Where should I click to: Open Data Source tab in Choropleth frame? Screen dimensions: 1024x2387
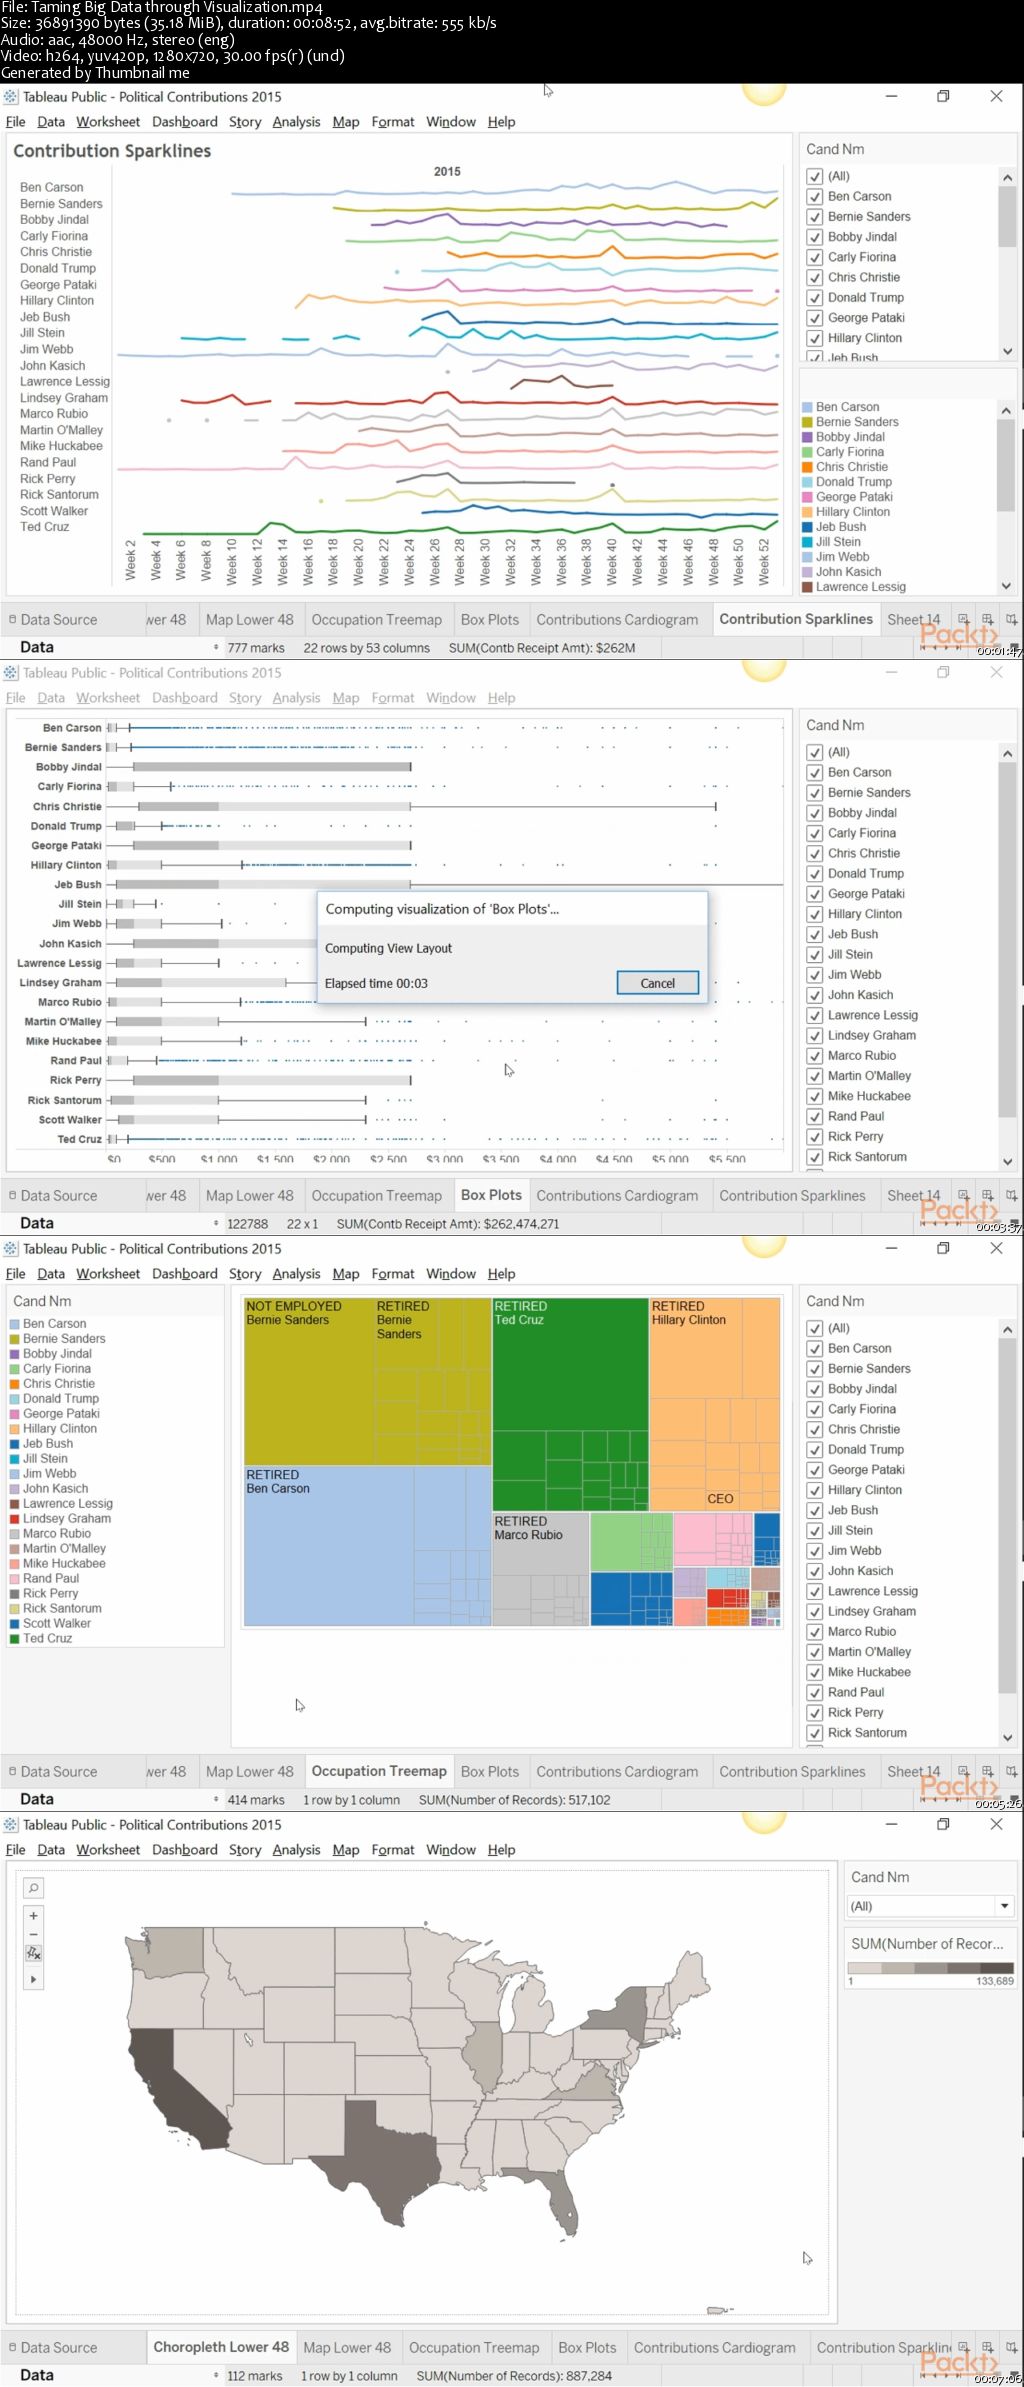click(54, 2348)
